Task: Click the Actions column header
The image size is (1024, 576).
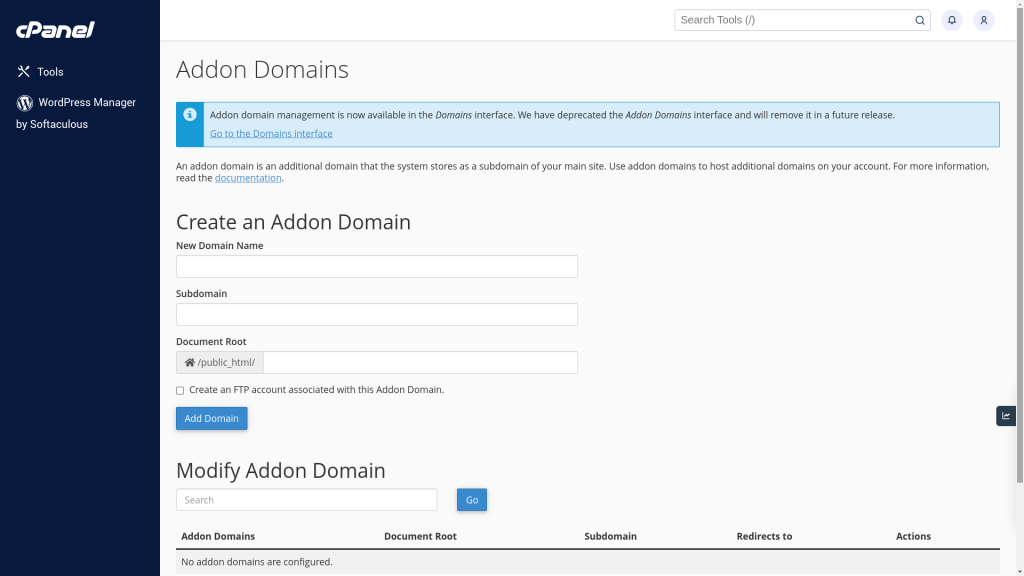Action: [x=913, y=536]
